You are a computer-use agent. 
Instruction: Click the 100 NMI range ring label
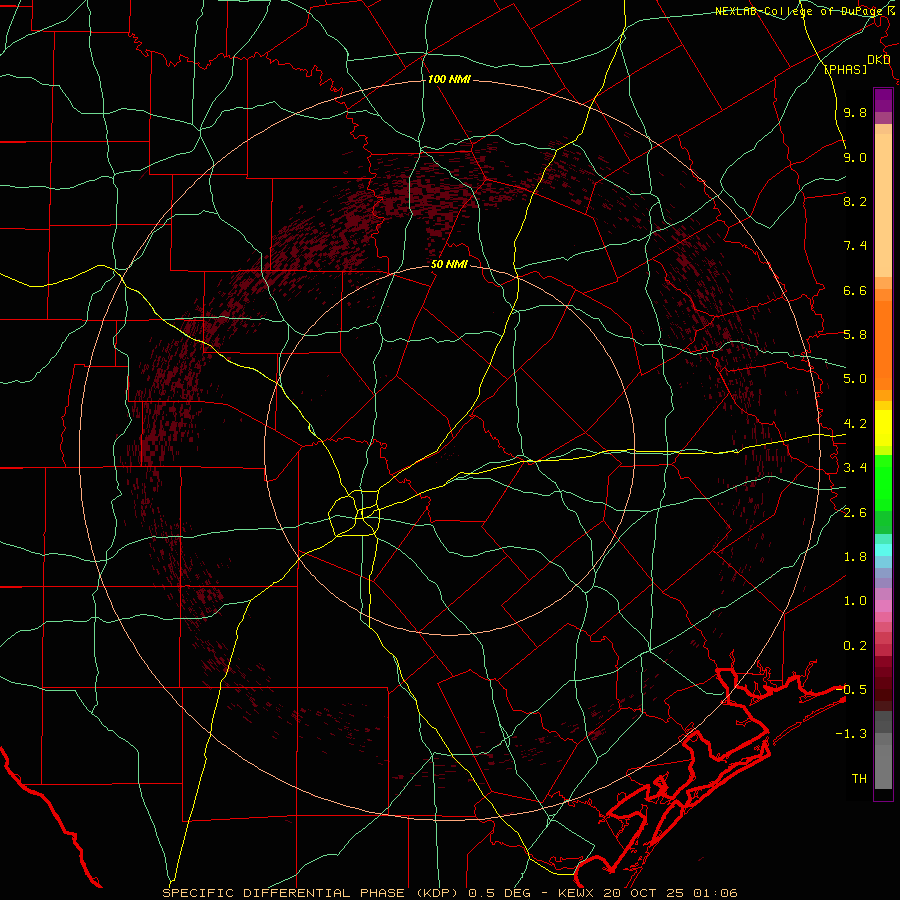pyautogui.click(x=449, y=79)
